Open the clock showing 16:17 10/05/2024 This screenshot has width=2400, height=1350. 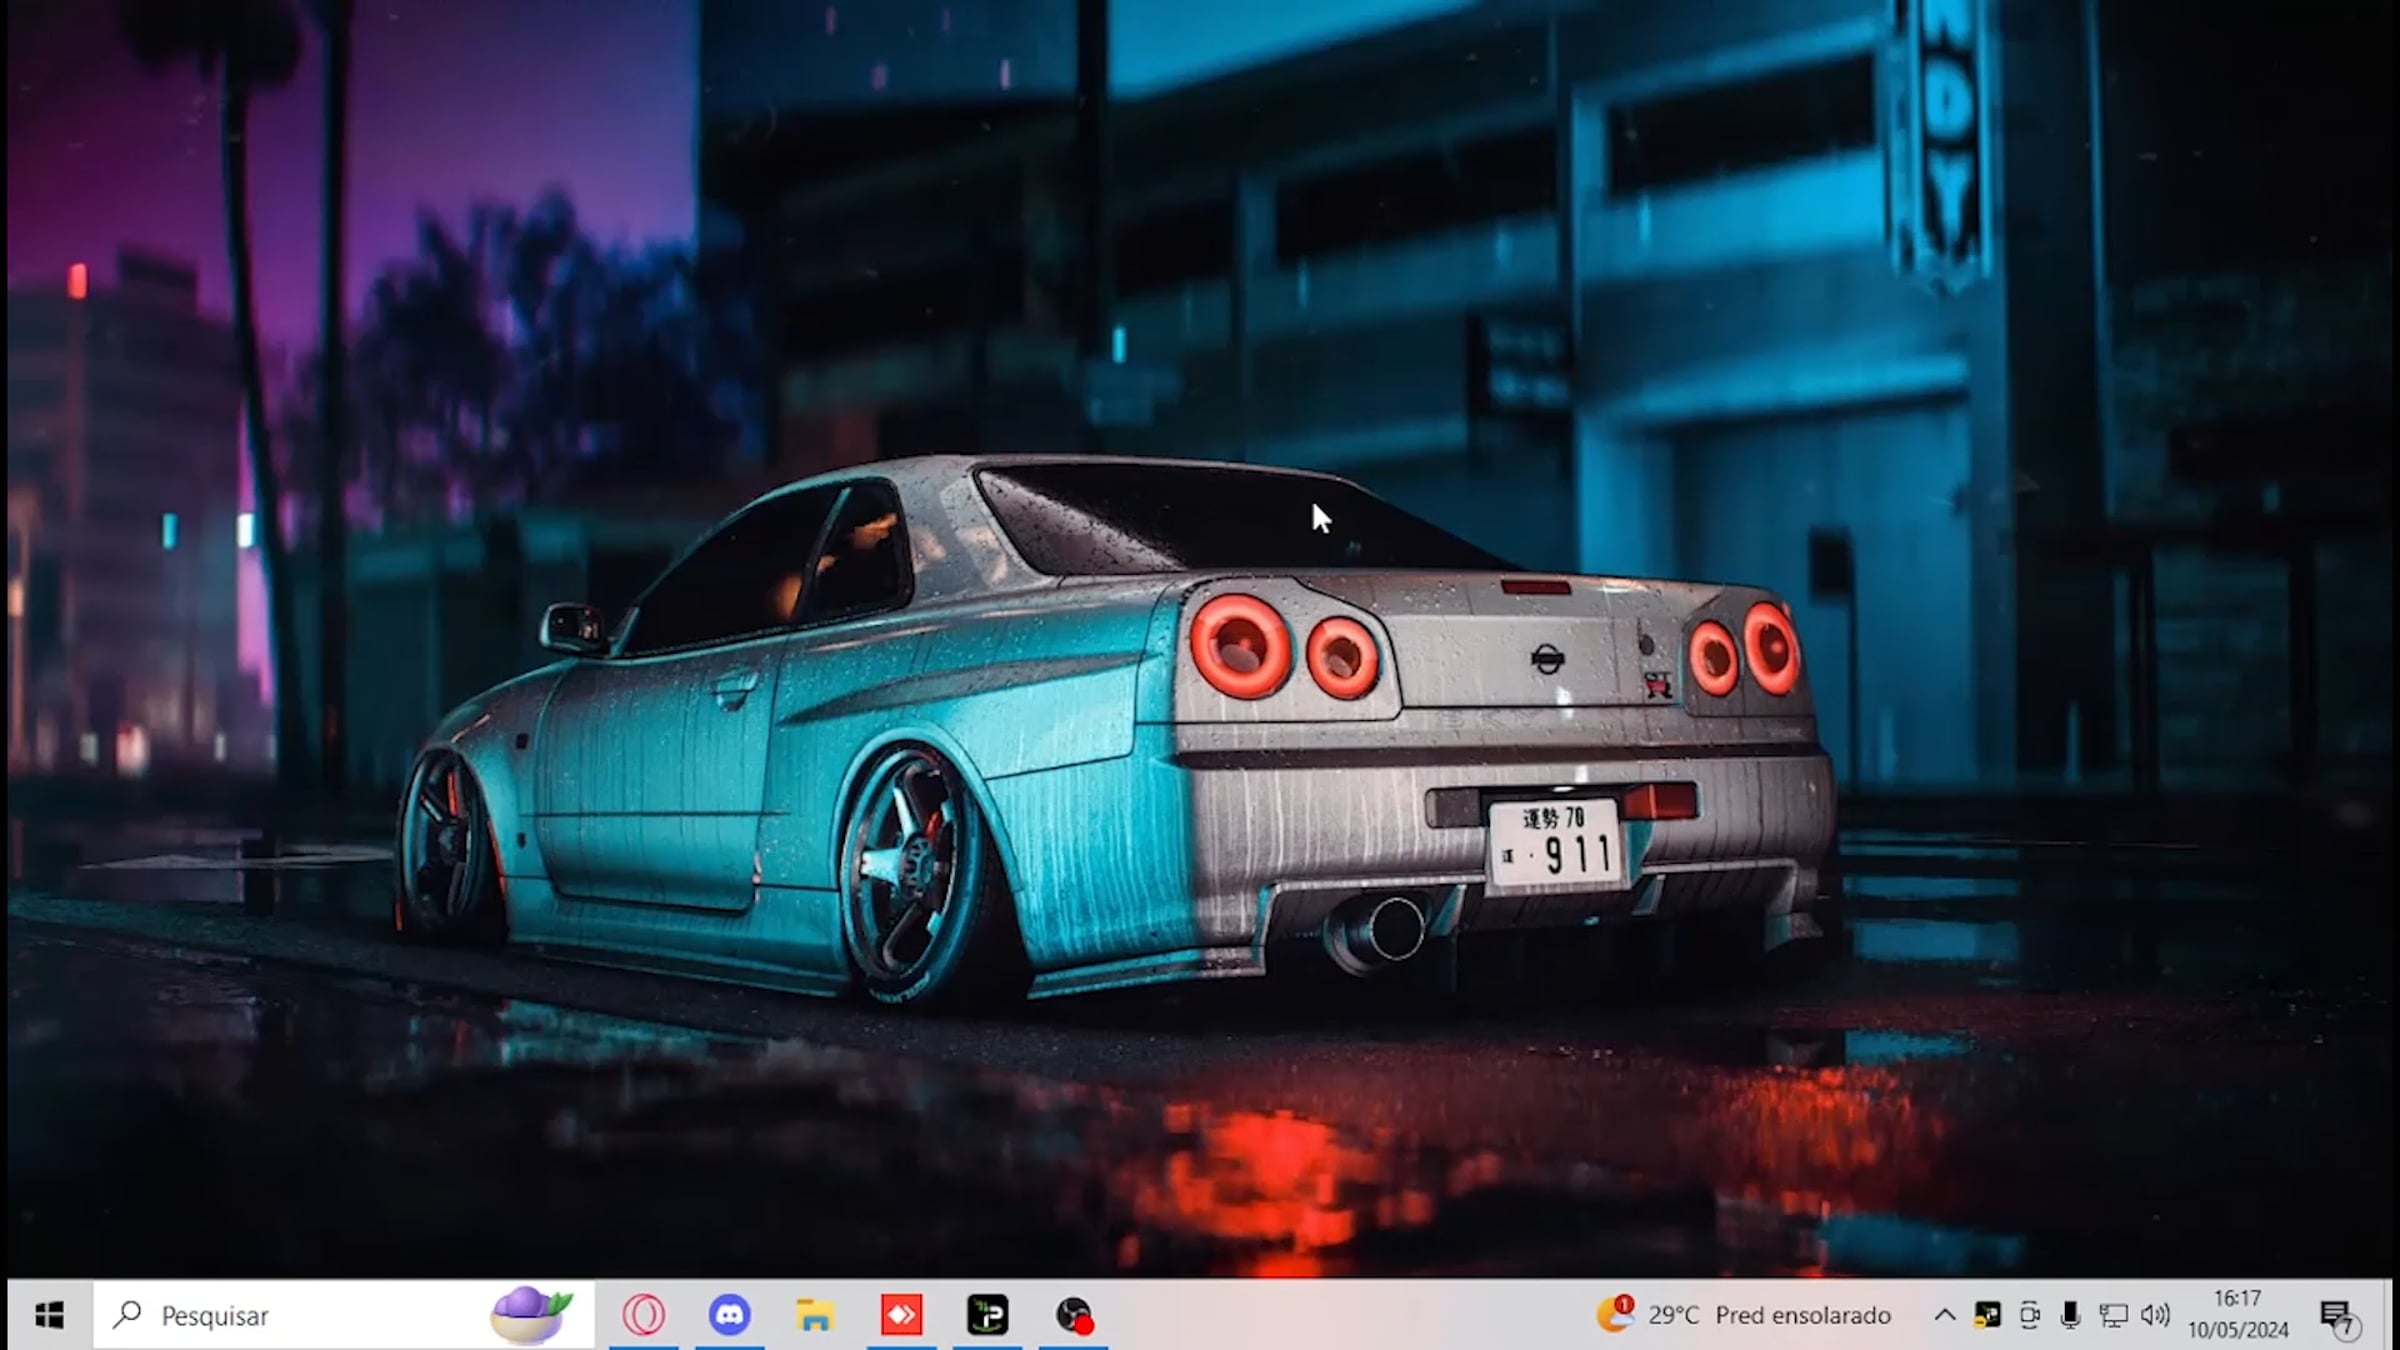[2237, 1314]
